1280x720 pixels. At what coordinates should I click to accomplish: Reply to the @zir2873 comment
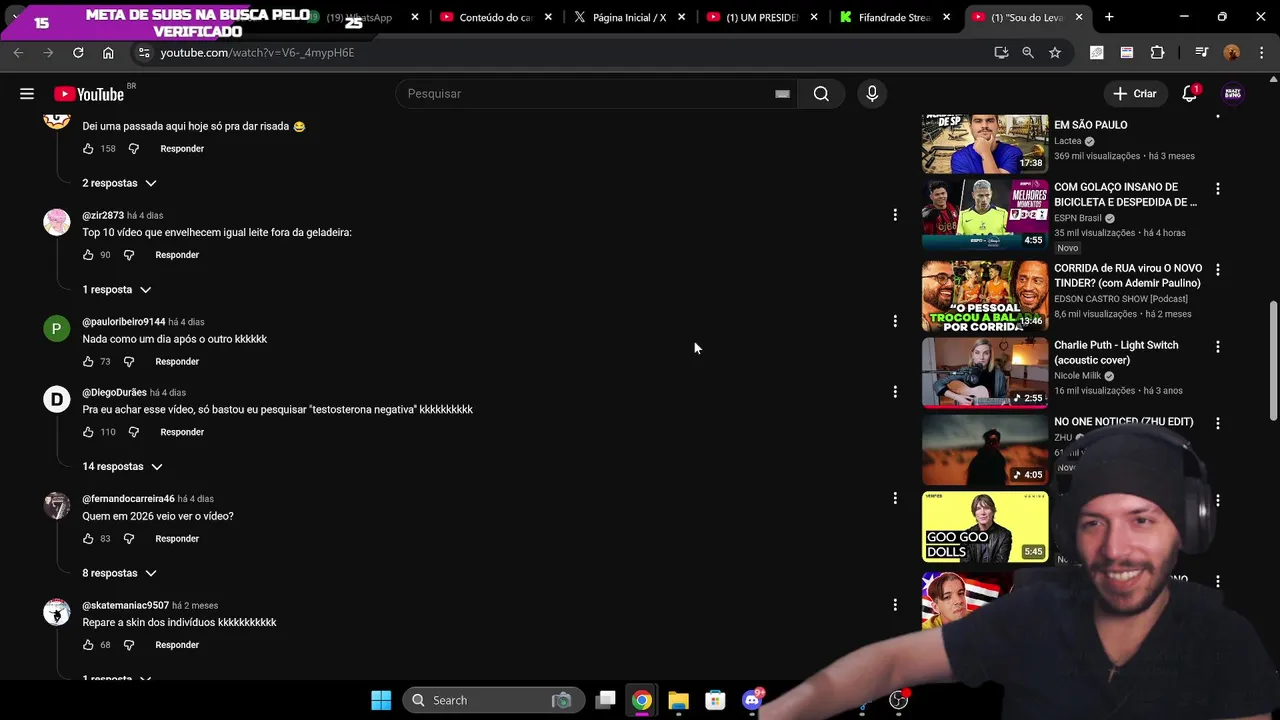pos(177,255)
